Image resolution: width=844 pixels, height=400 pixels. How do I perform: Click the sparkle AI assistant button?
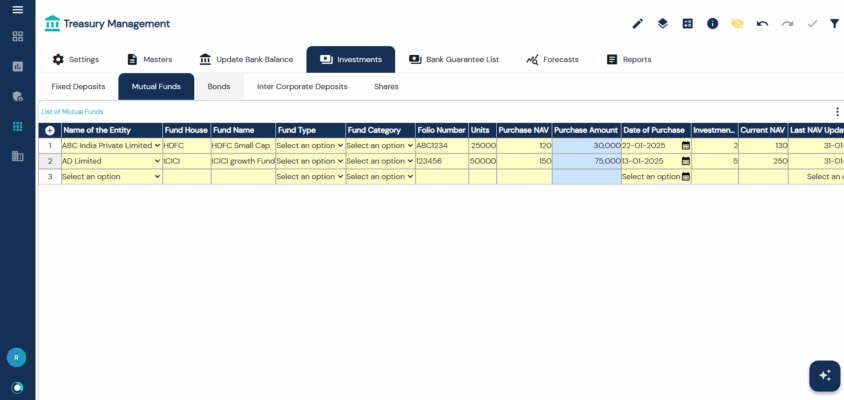[824, 375]
